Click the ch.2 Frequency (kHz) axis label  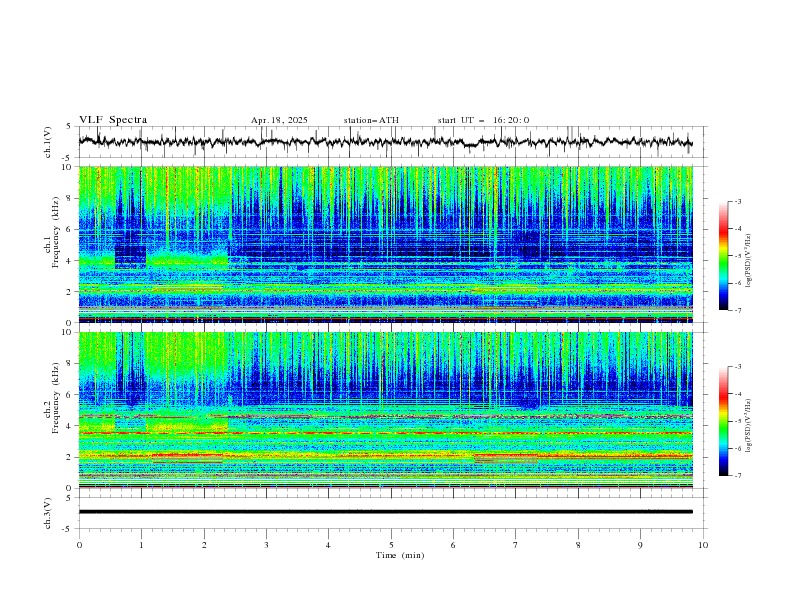coord(51,398)
